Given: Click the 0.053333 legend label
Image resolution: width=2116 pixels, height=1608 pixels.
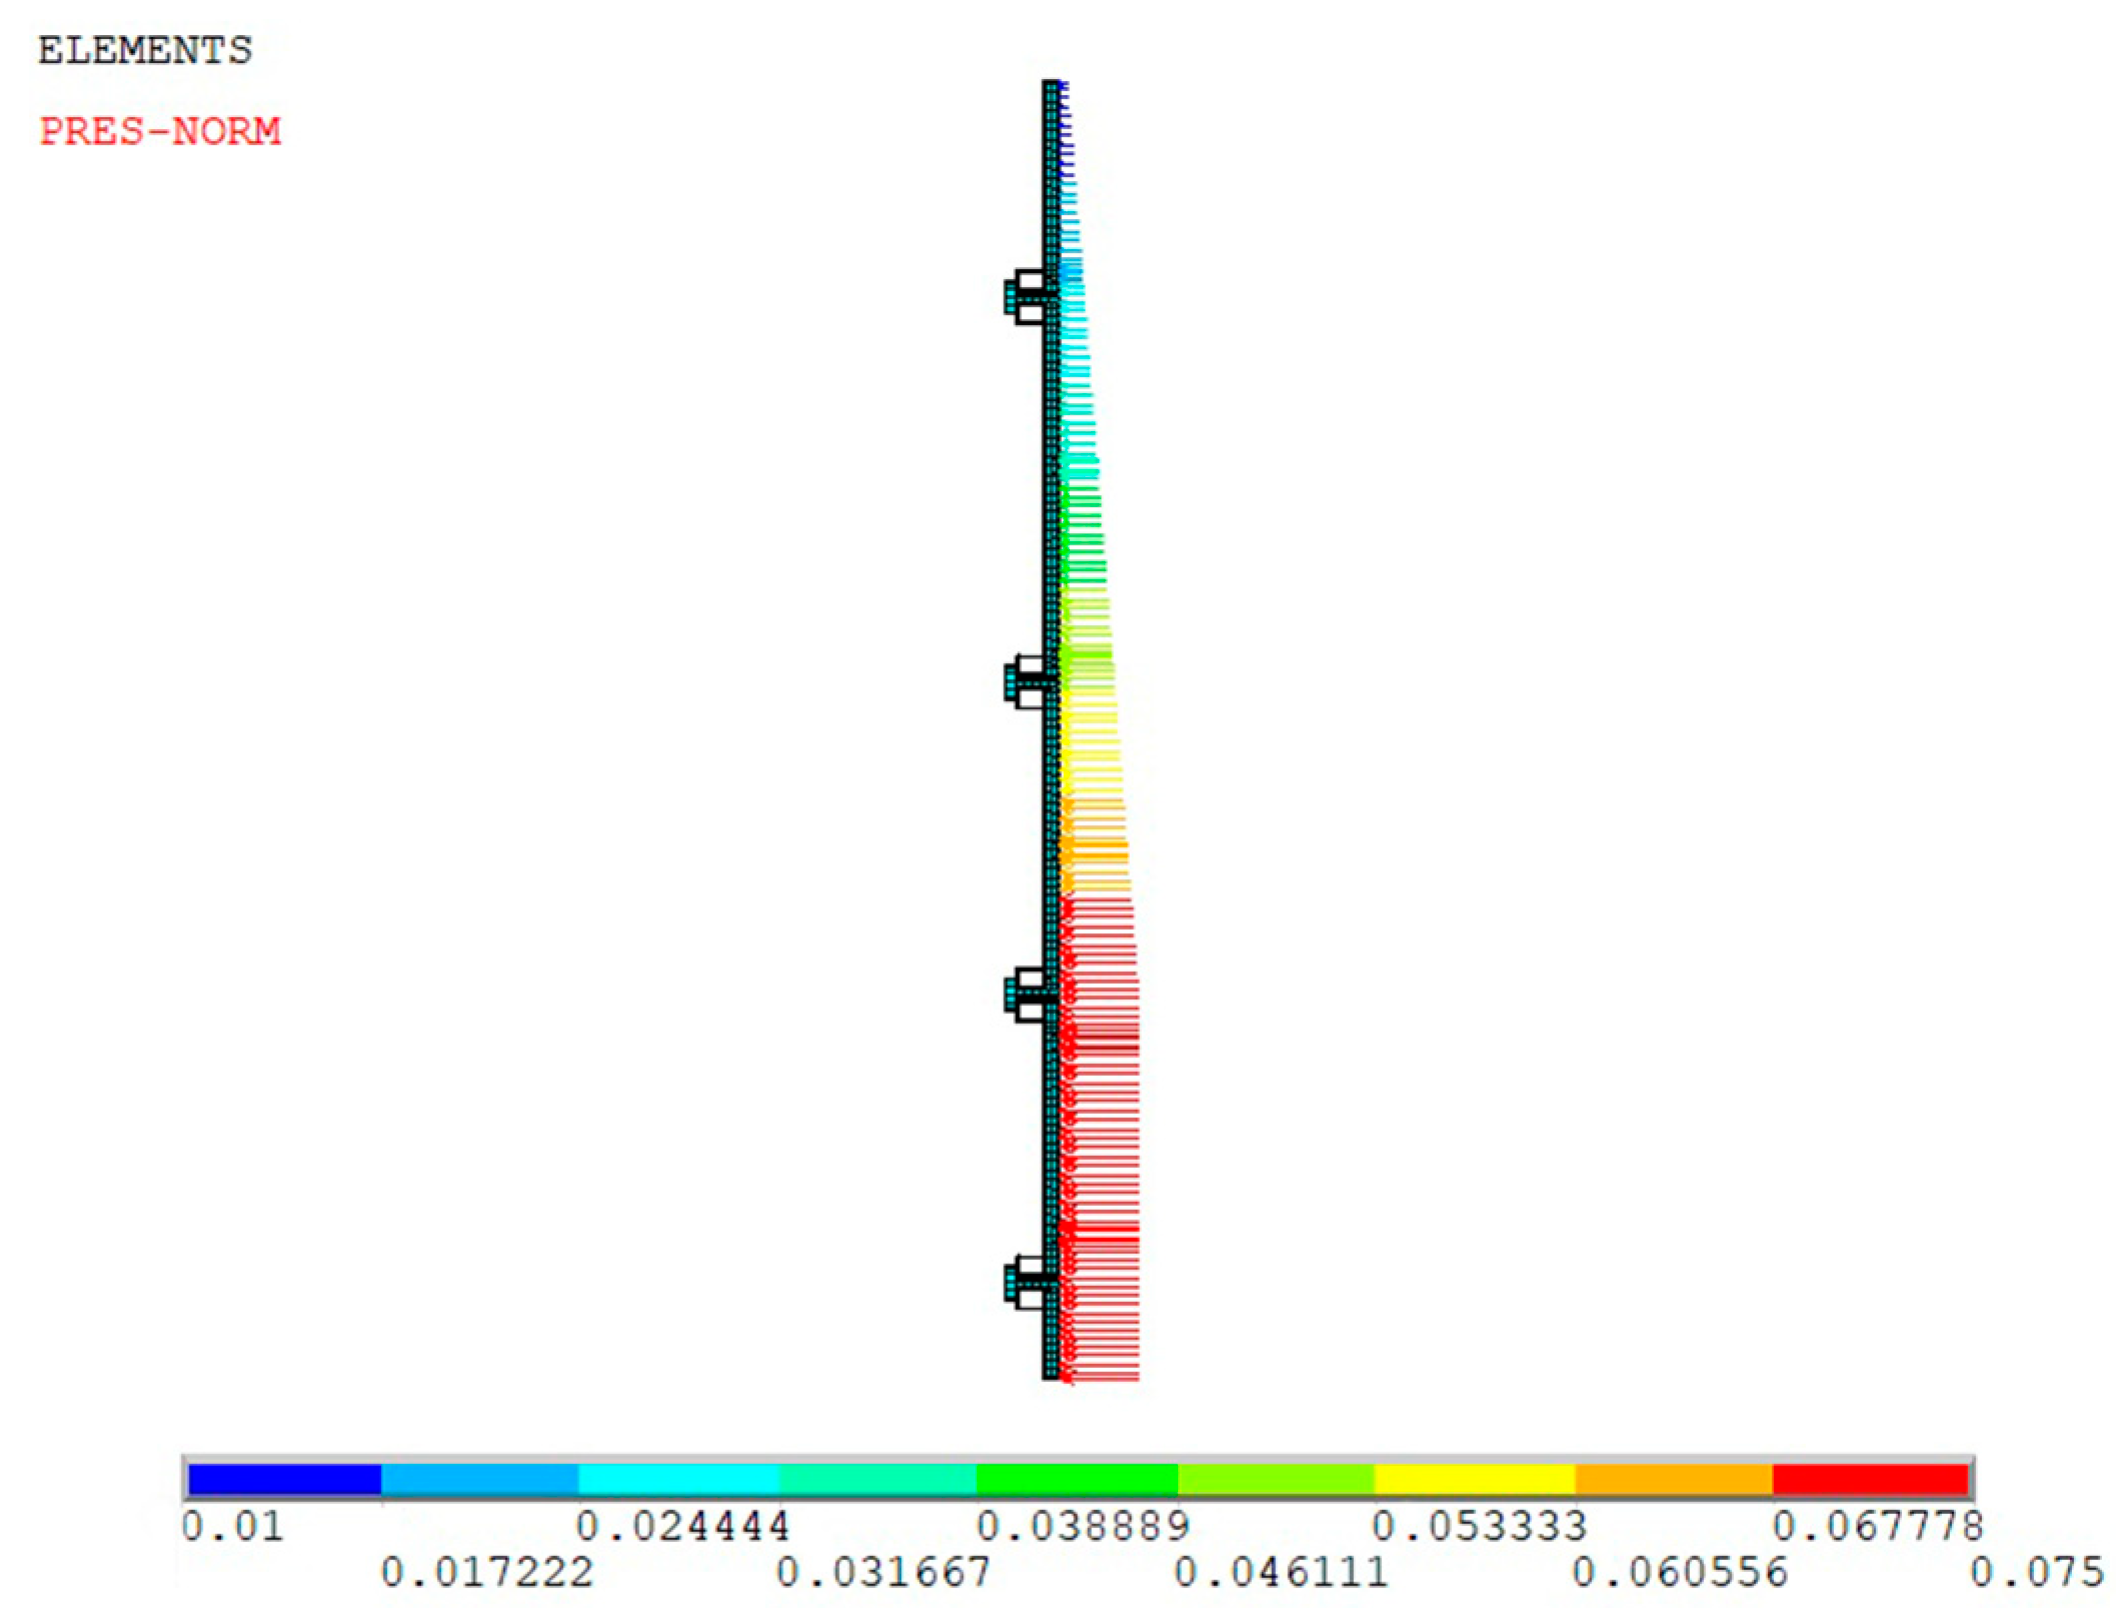Looking at the screenshot, I should (x=1479, y=1527).
